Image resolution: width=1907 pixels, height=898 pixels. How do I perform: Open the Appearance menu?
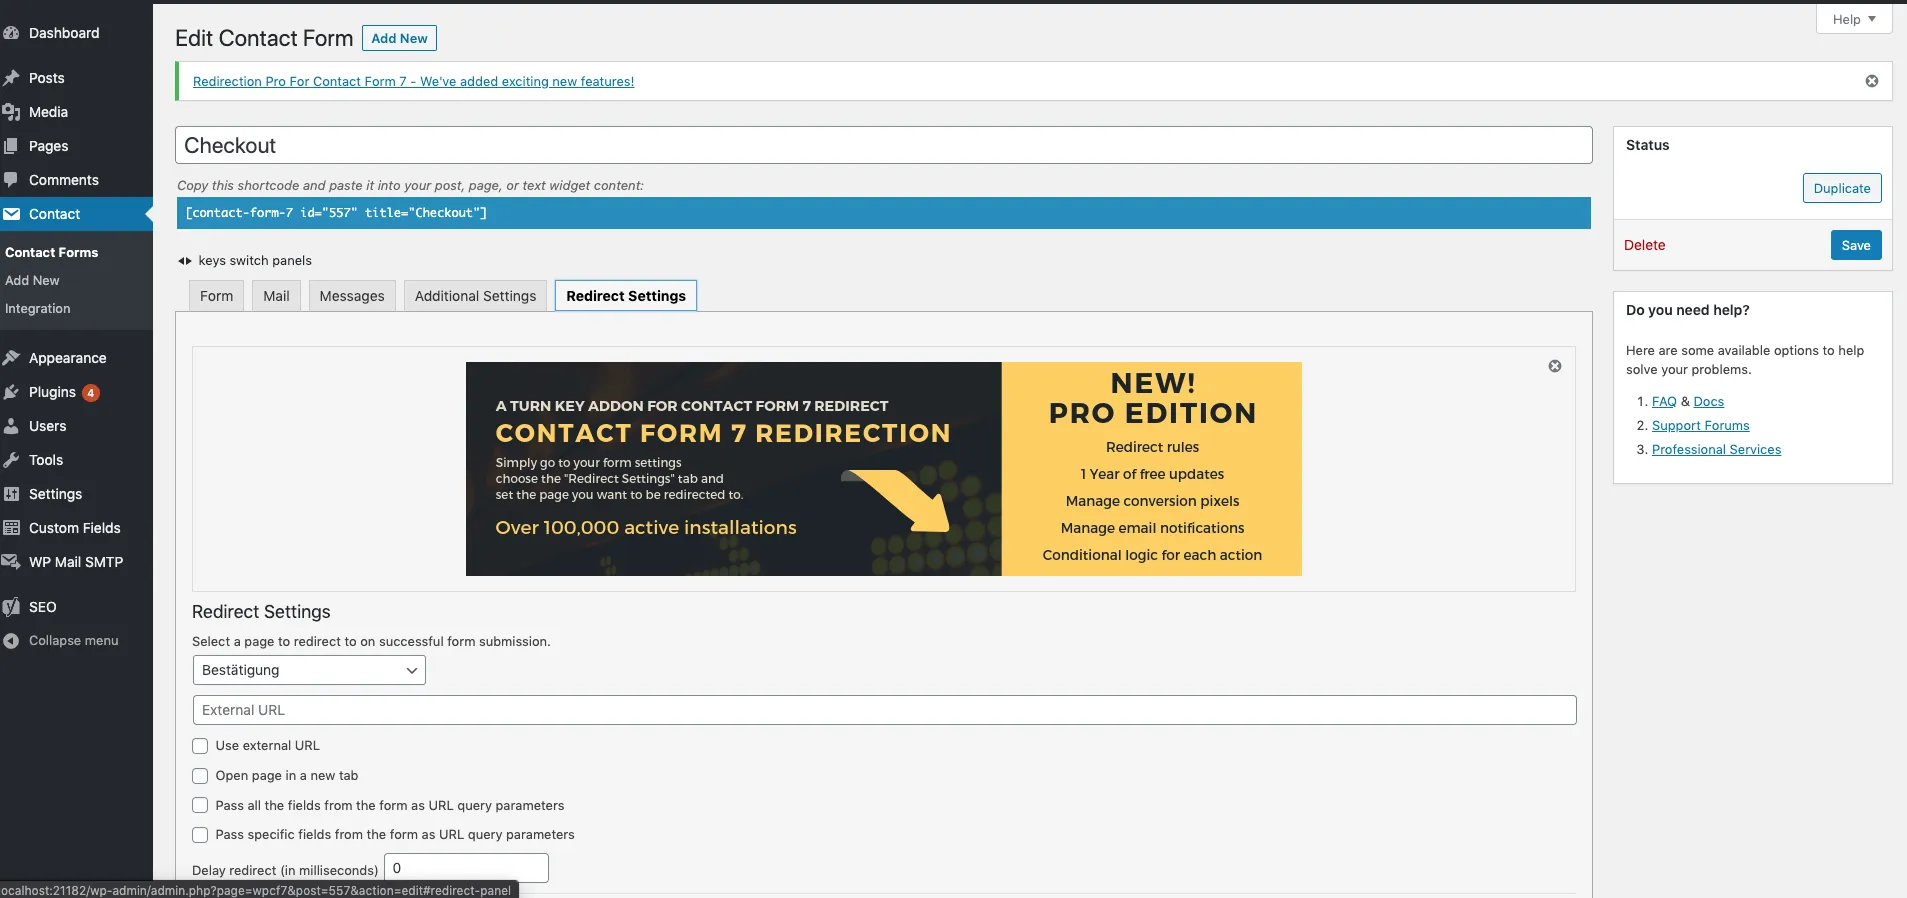[67, 358]
